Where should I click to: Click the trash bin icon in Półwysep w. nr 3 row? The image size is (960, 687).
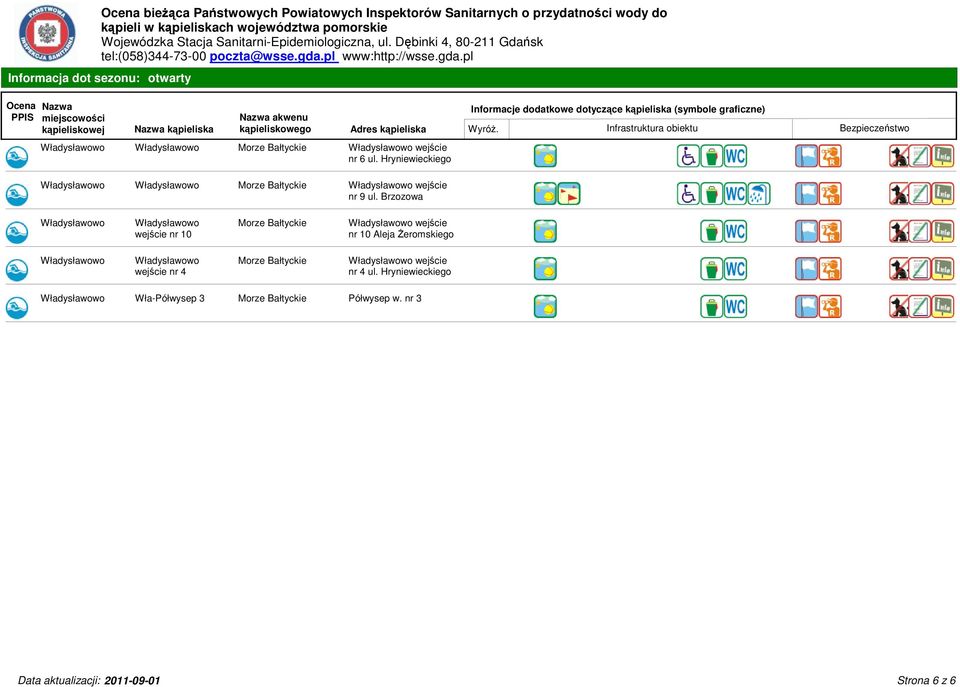(x=711, y=307)
